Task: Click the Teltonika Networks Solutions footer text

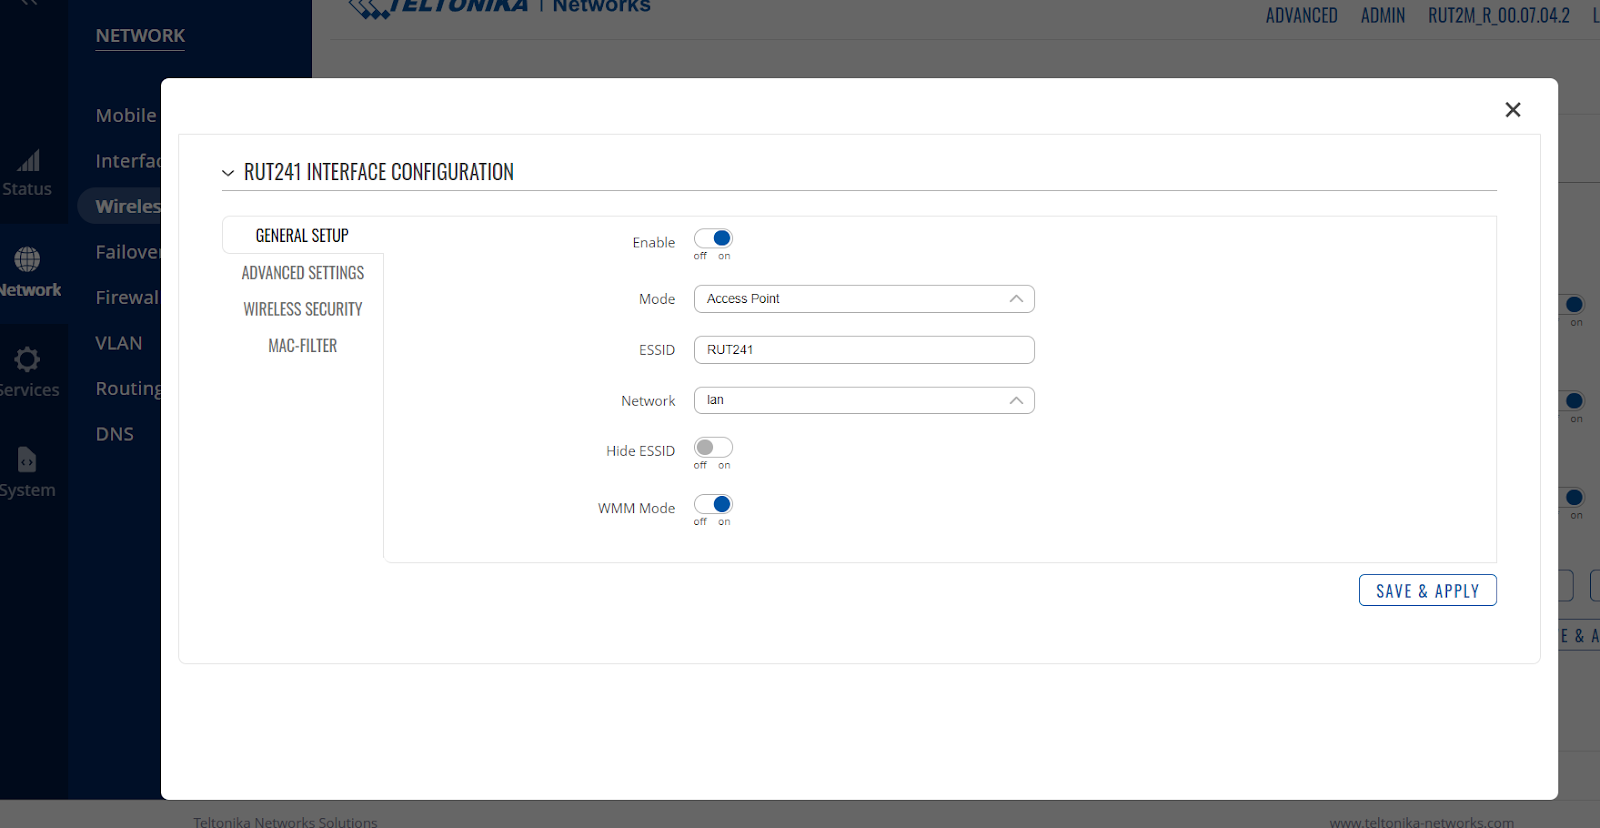Action: [x=285, y=822]
